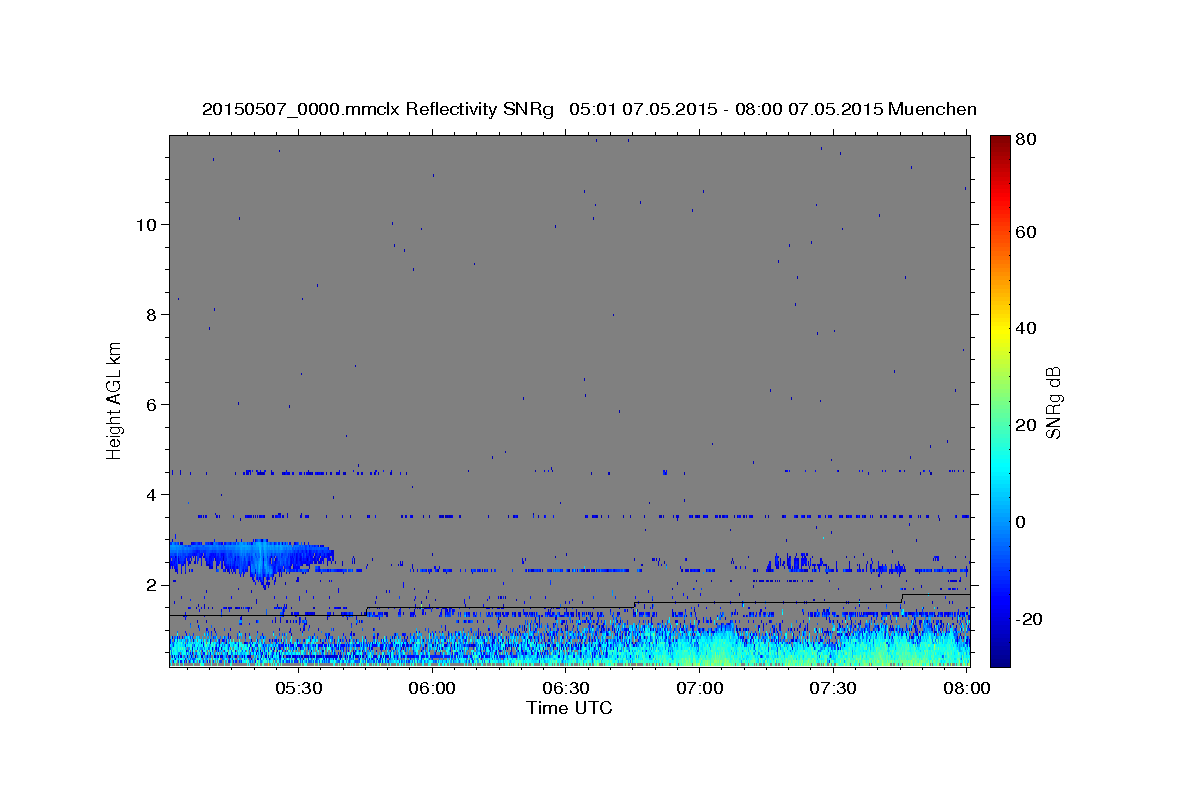The height and width of the screenshot is (800, 1200).
Task: Click the colorbar value 0
Action: click(1021, 522)
